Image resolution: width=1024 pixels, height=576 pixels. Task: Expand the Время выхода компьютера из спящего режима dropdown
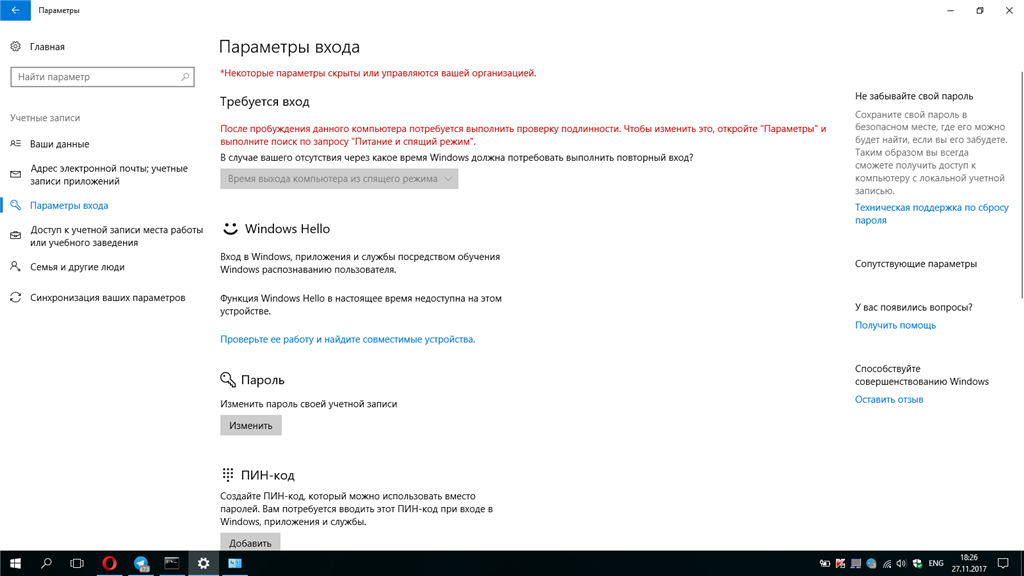(x=339, y=178)
